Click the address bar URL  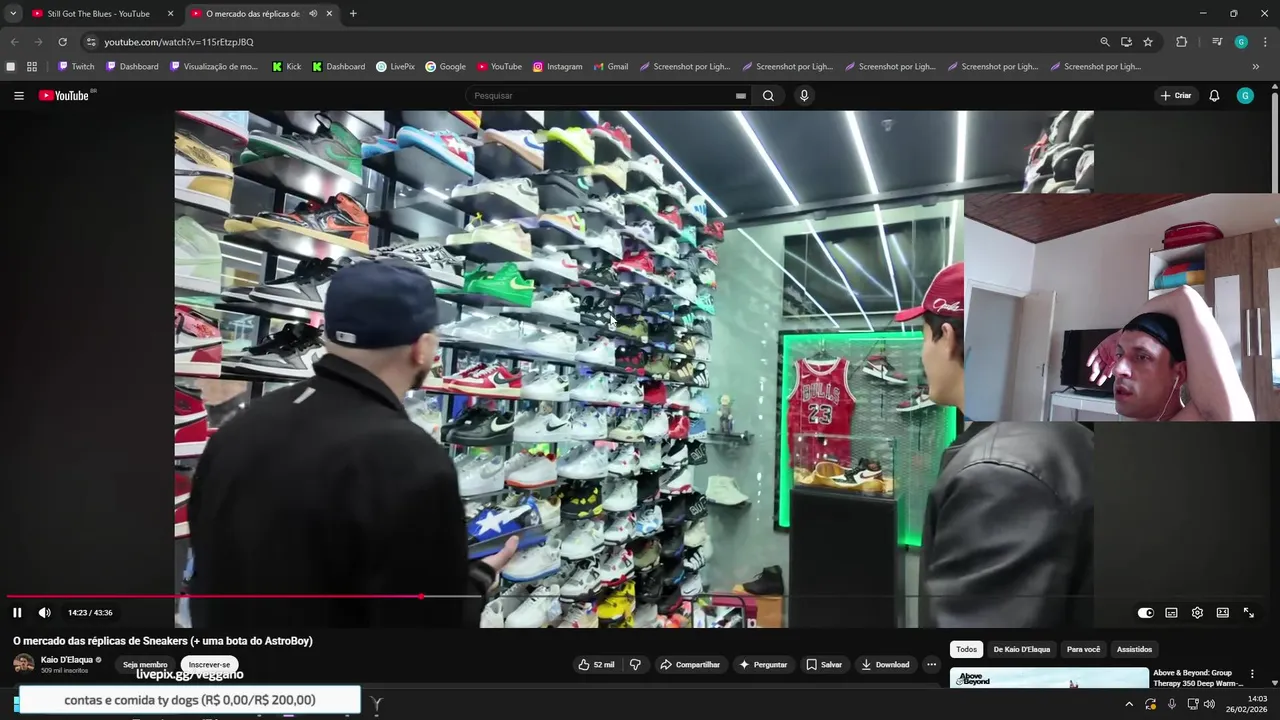click(179, 42)
